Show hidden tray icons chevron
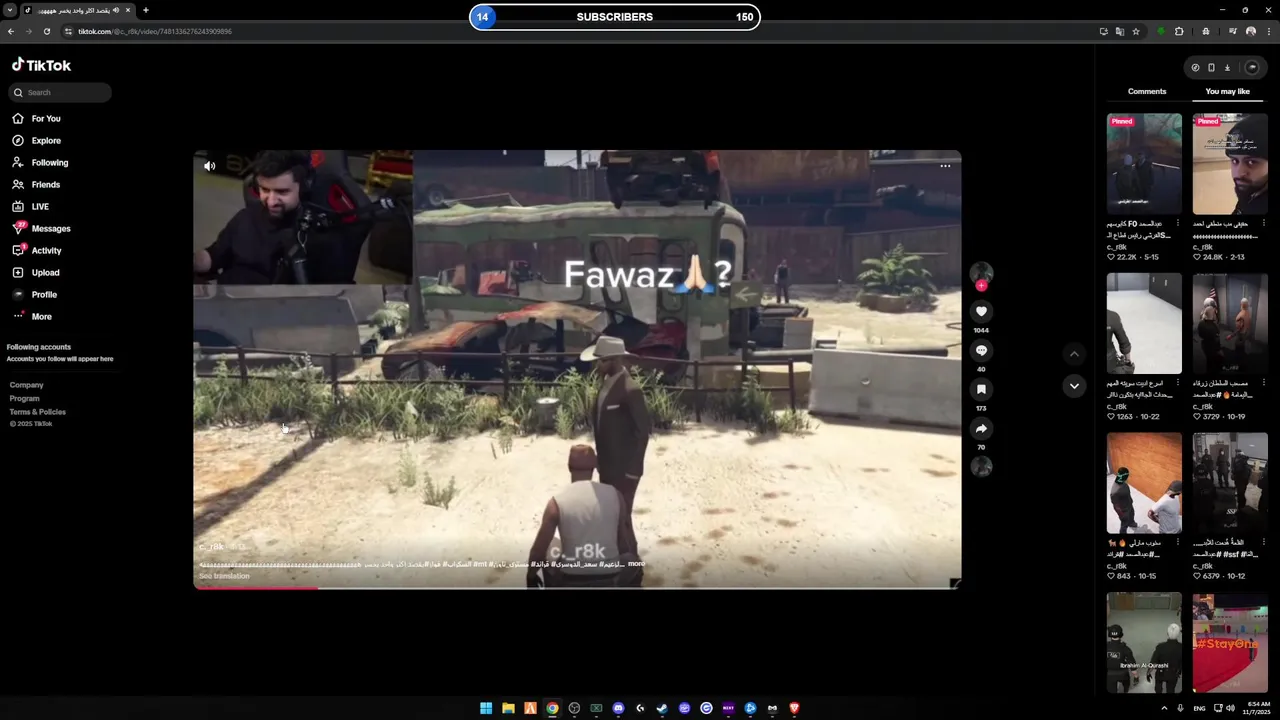 tap(1164, 708)
